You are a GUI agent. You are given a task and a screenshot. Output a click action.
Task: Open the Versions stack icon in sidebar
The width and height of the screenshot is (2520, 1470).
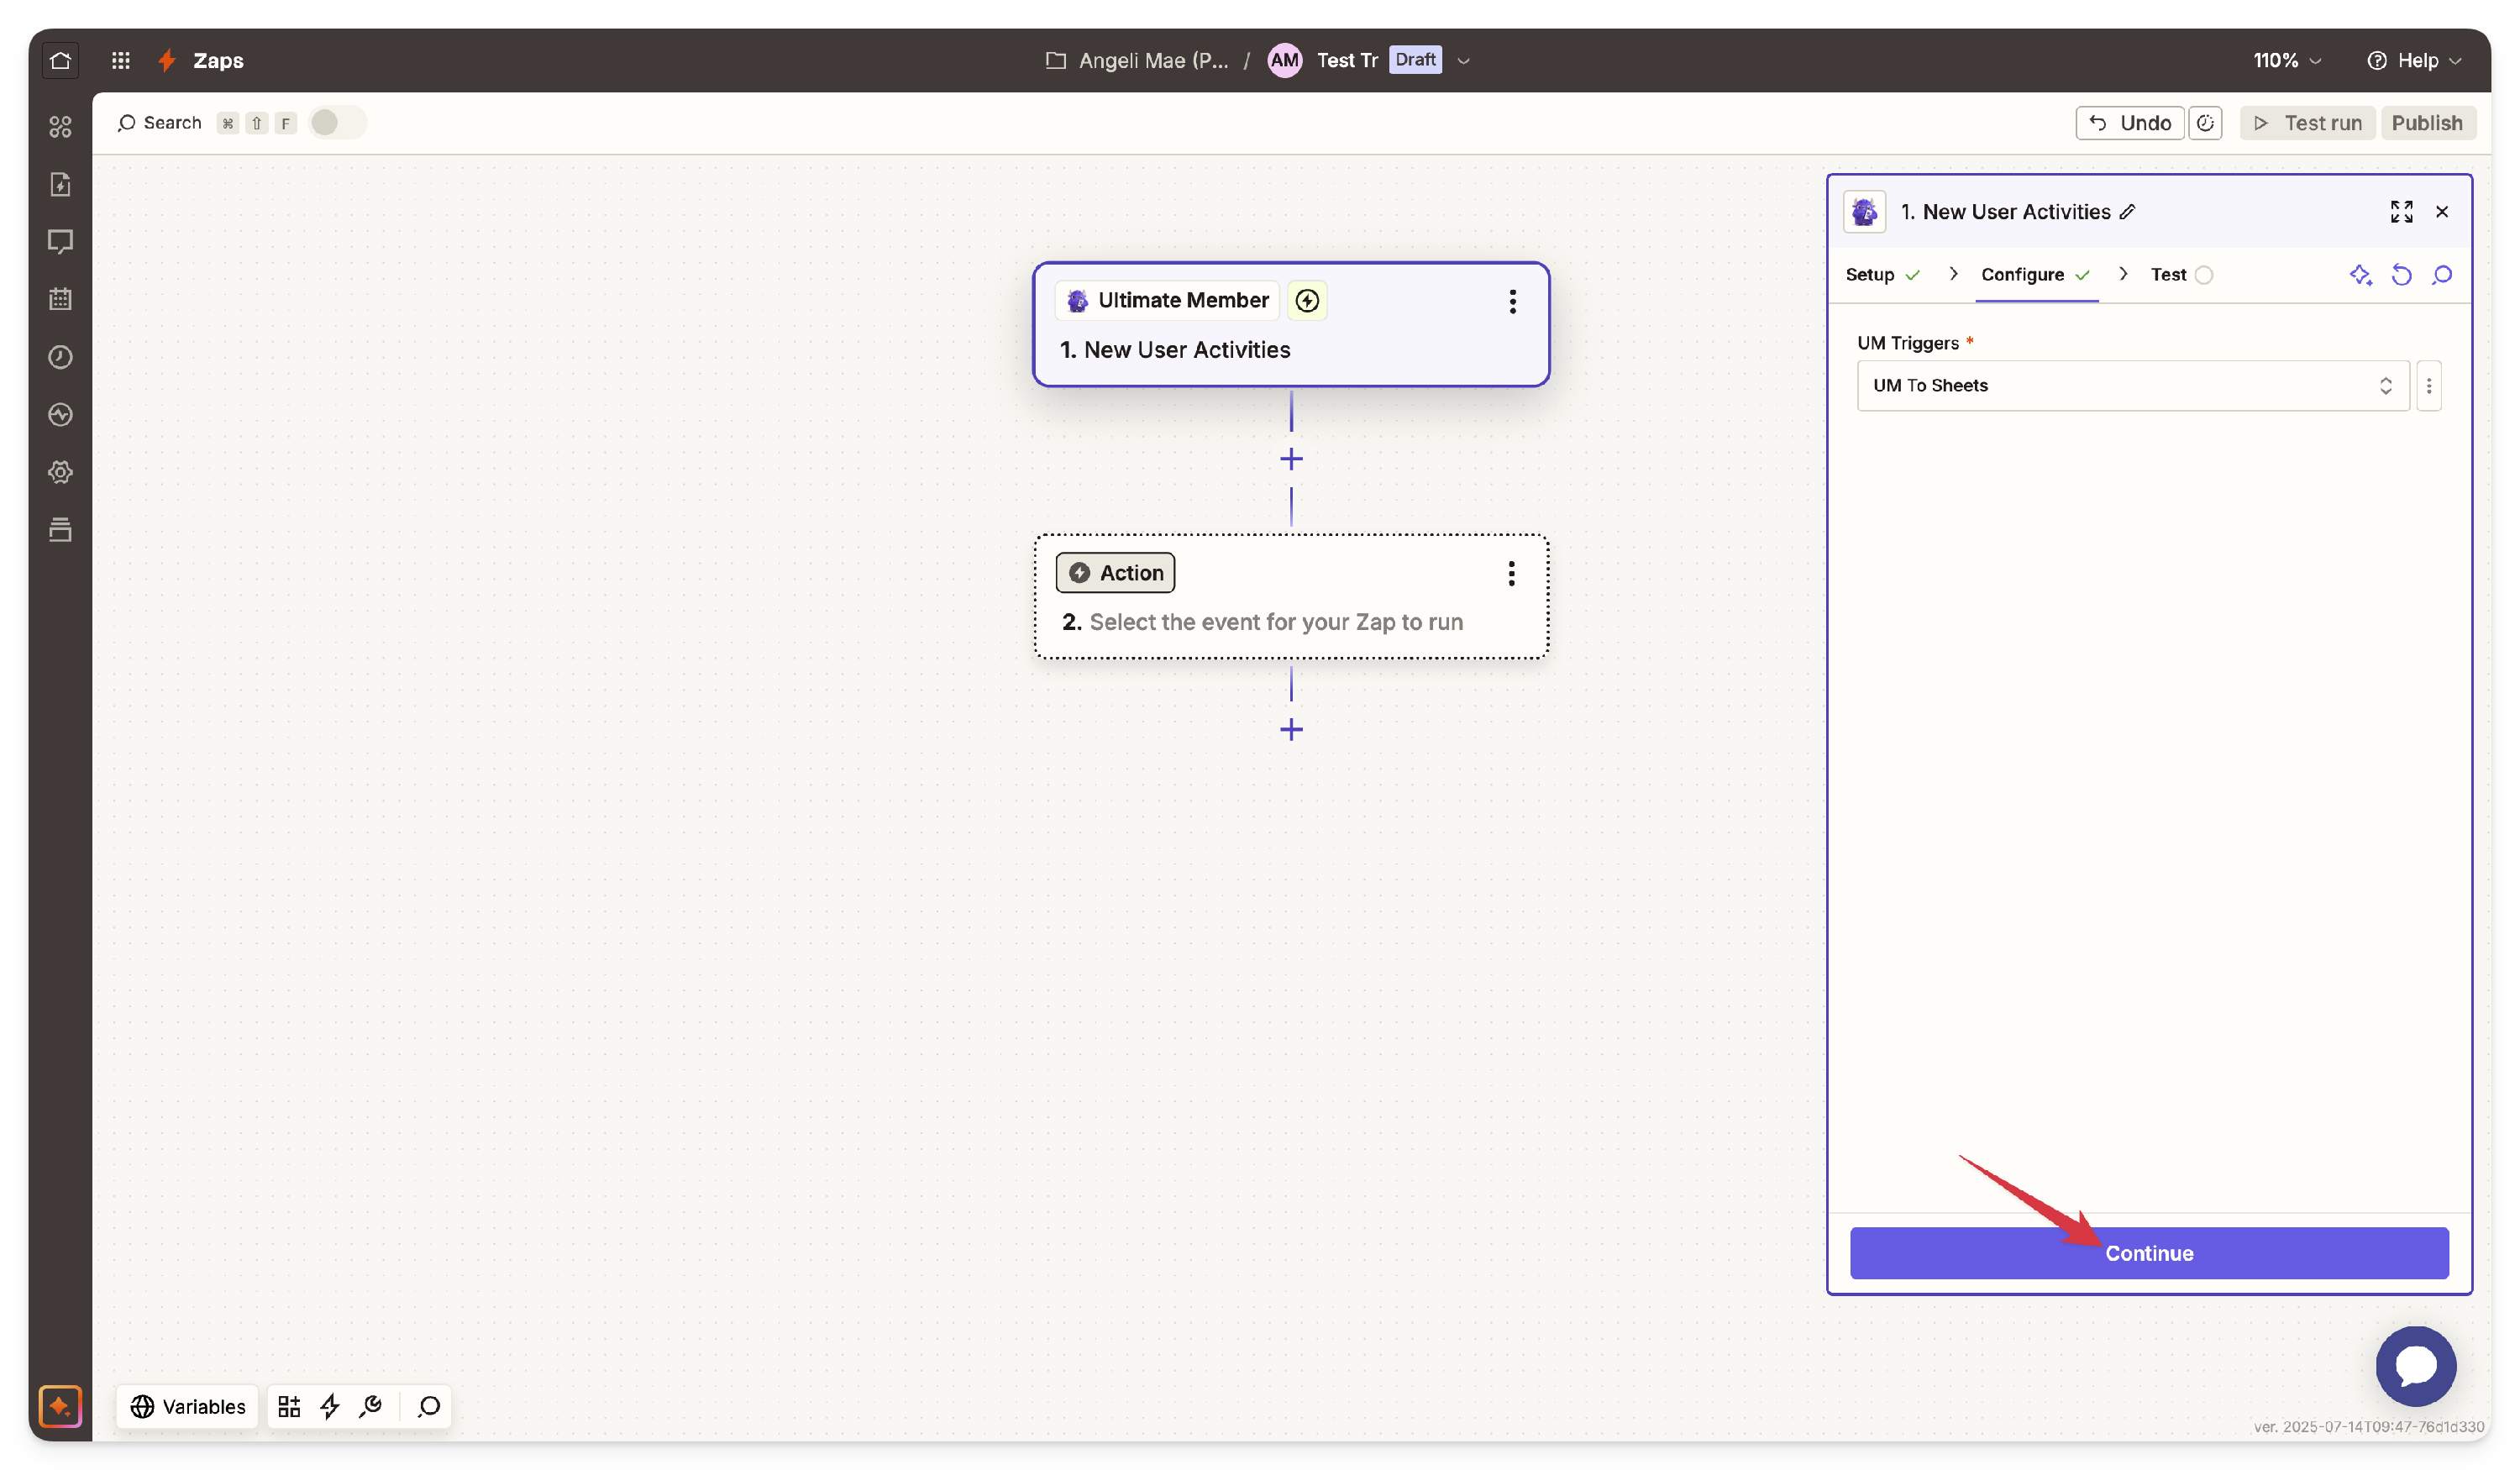(x=60, y=530)
